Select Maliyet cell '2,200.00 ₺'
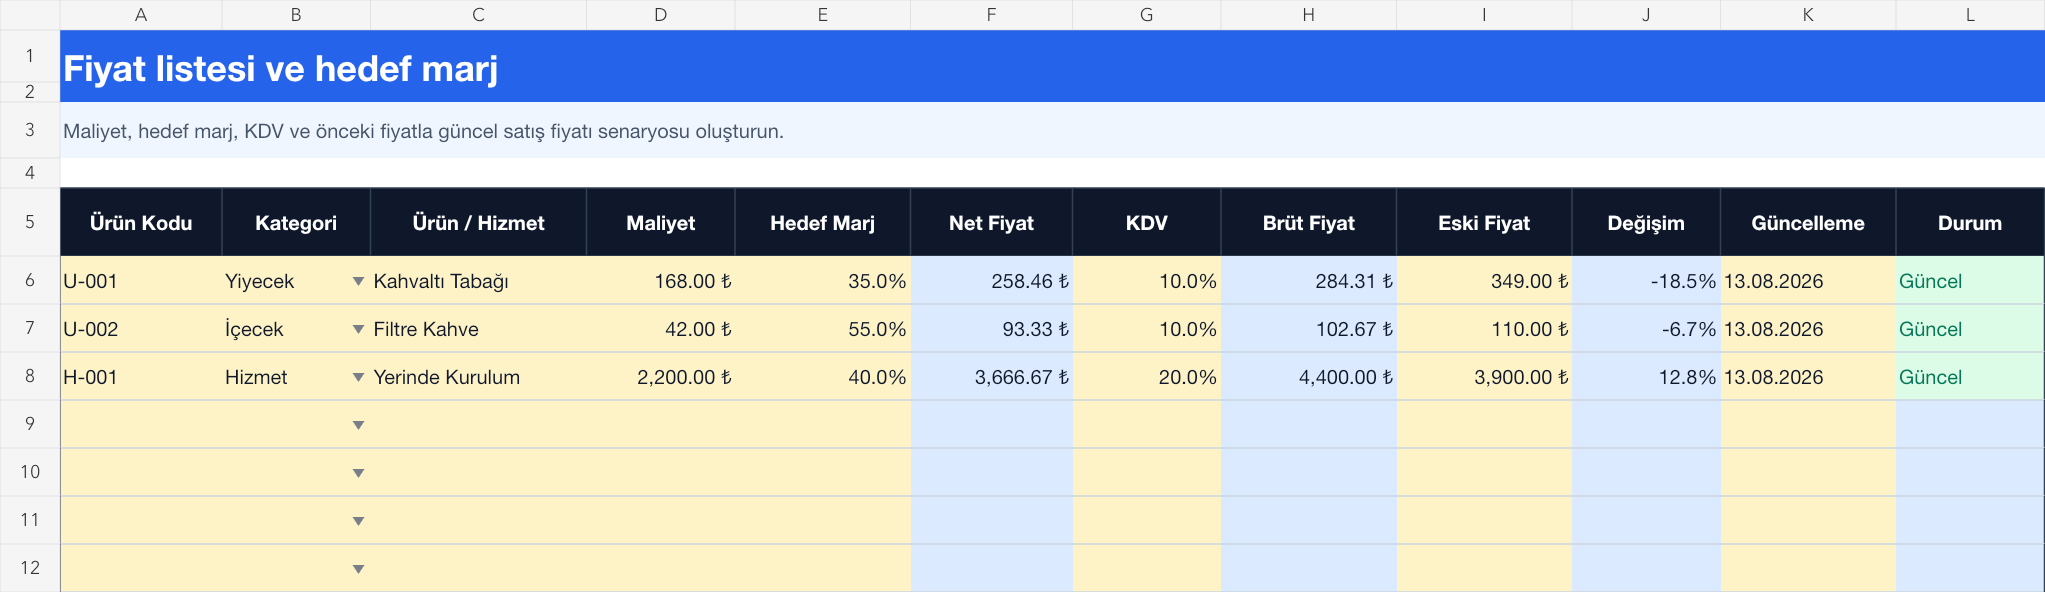This screenshot has height=592, width=2045. pos(660,377)
